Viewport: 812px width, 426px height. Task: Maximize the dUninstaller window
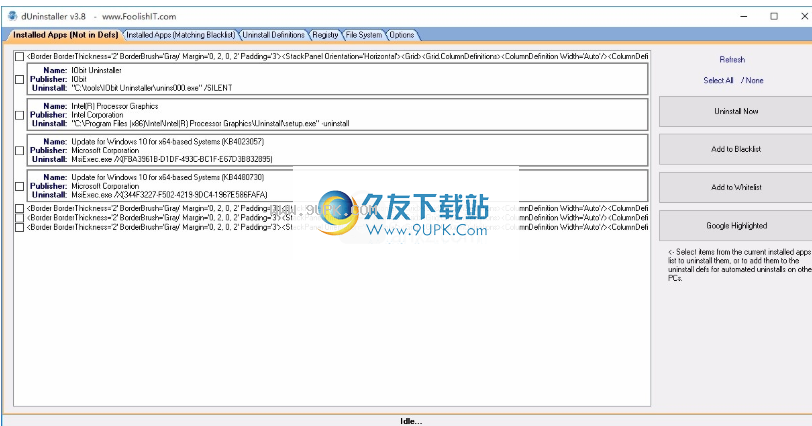coord(774,16)
